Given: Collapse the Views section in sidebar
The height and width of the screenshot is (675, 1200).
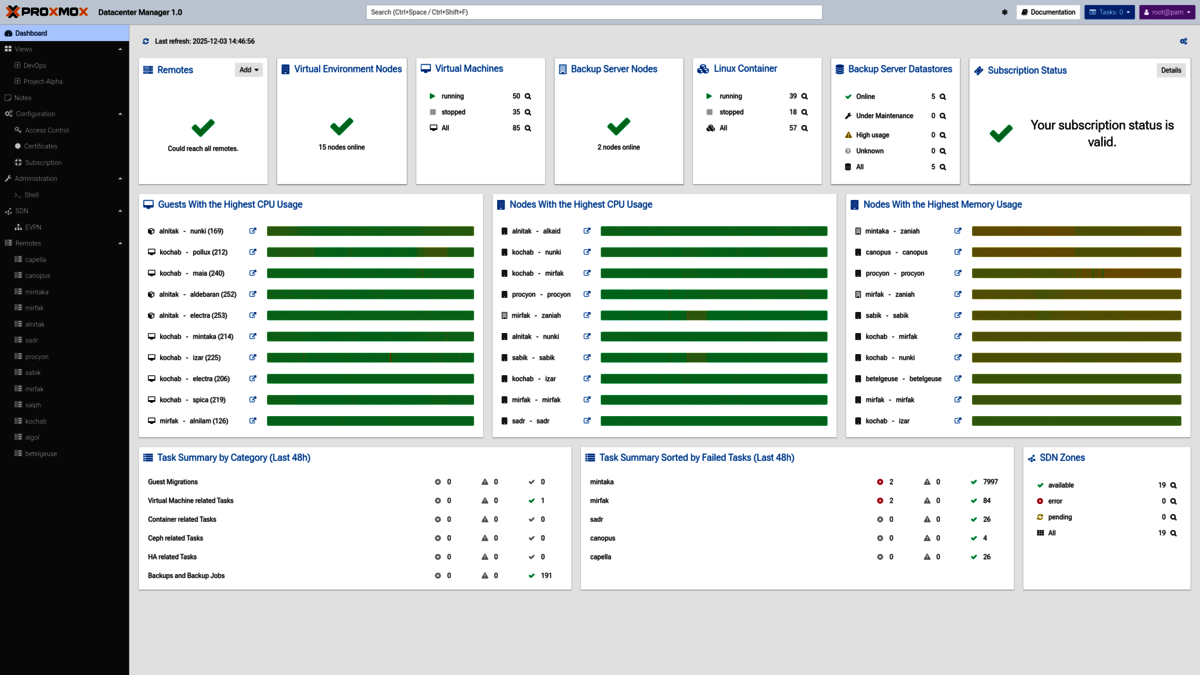Looking at the screenshot, I should (120, 49).
